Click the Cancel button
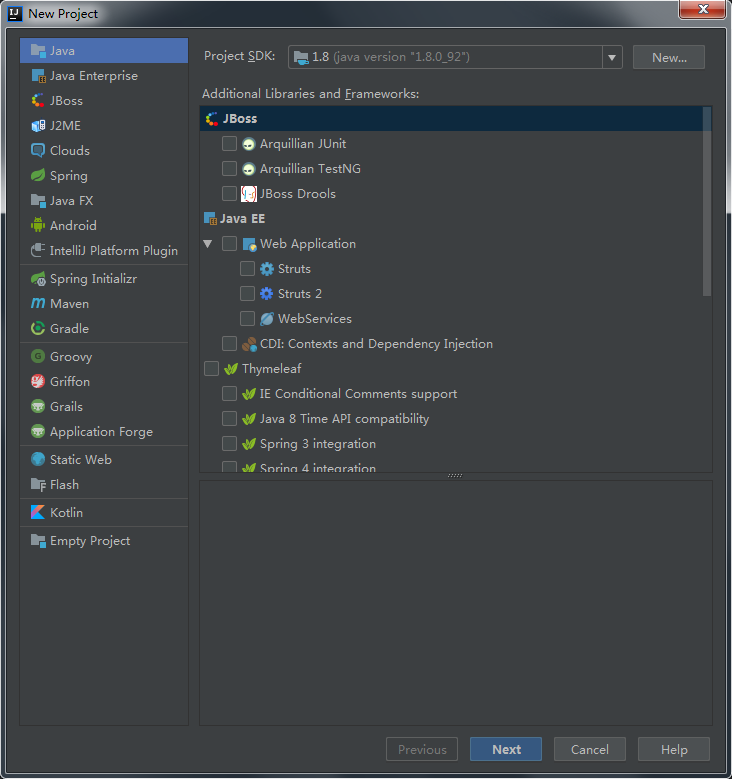732x779 pixels. coord(589,749)
